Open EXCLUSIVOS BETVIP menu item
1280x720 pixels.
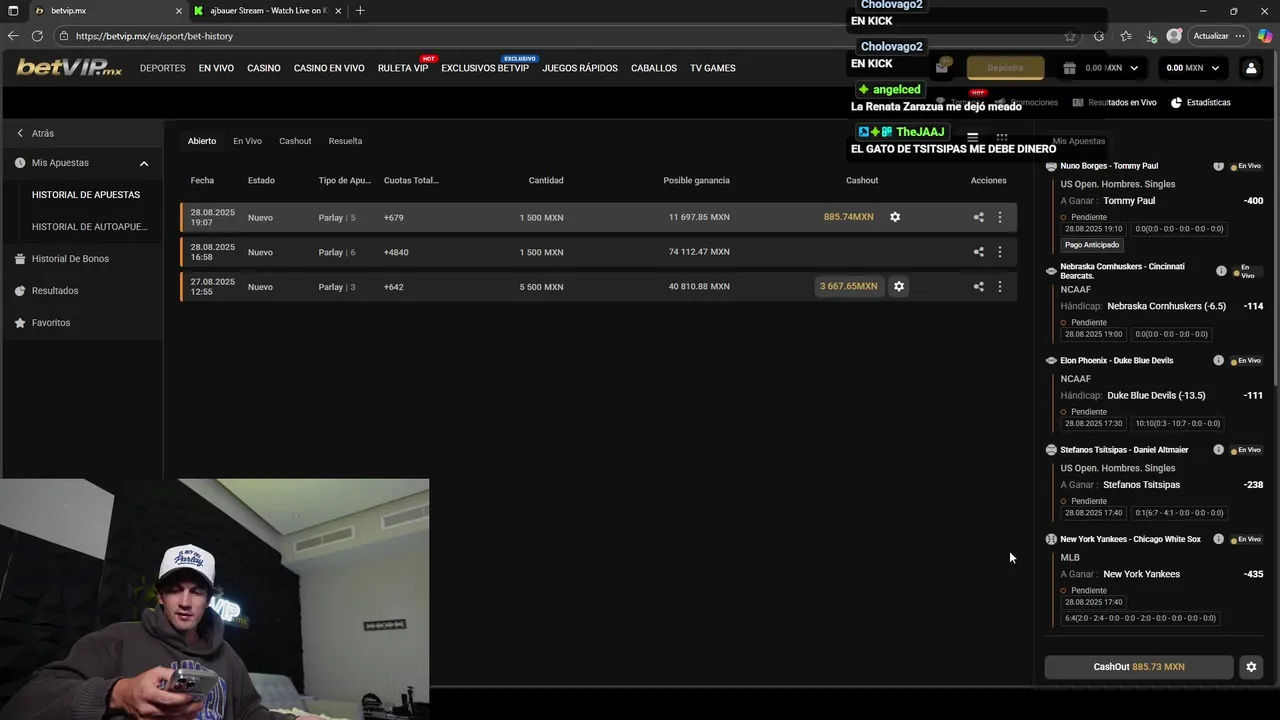[485, 68]
